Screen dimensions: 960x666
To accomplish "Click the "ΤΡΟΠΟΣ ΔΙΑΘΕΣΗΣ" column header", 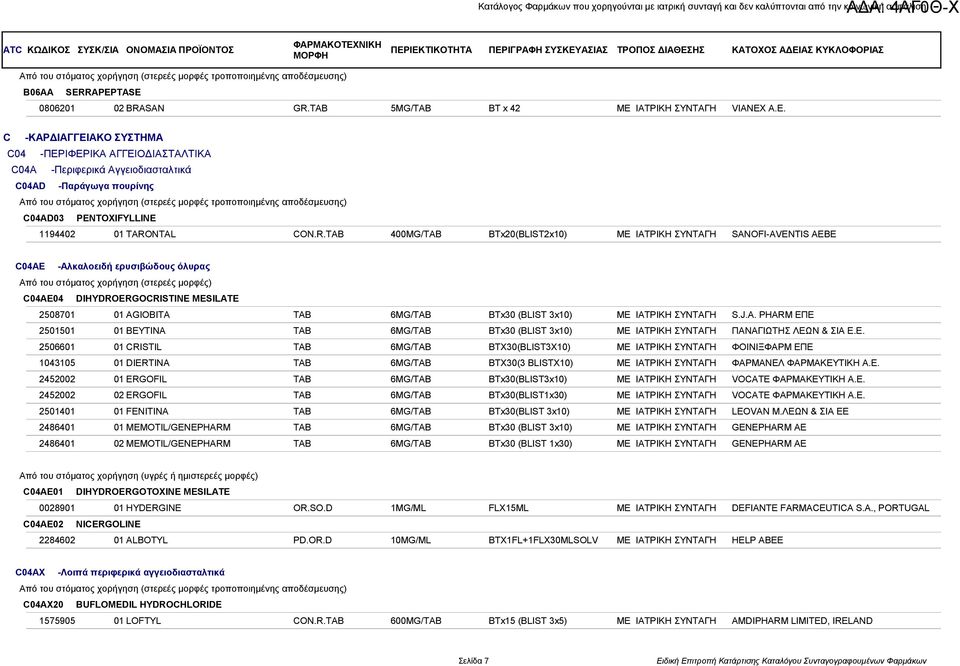I will [661, 50].
